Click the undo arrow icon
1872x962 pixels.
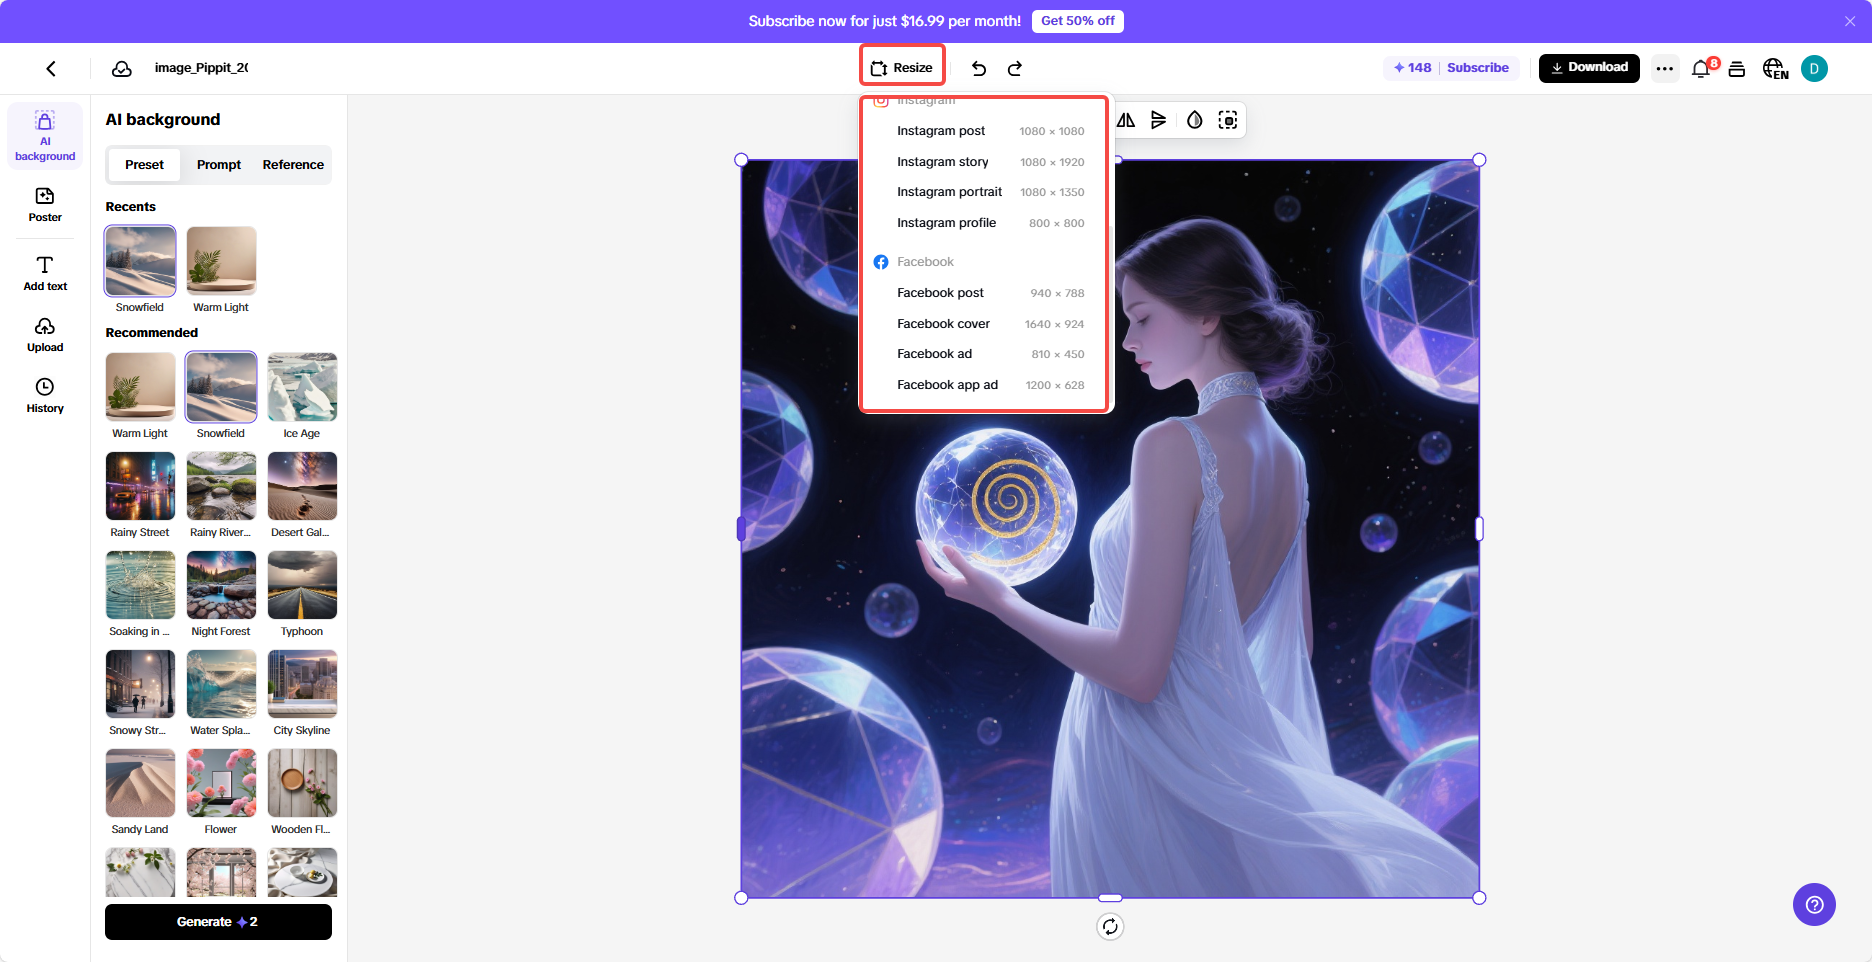pyautogui.click(x=979, y=68)
